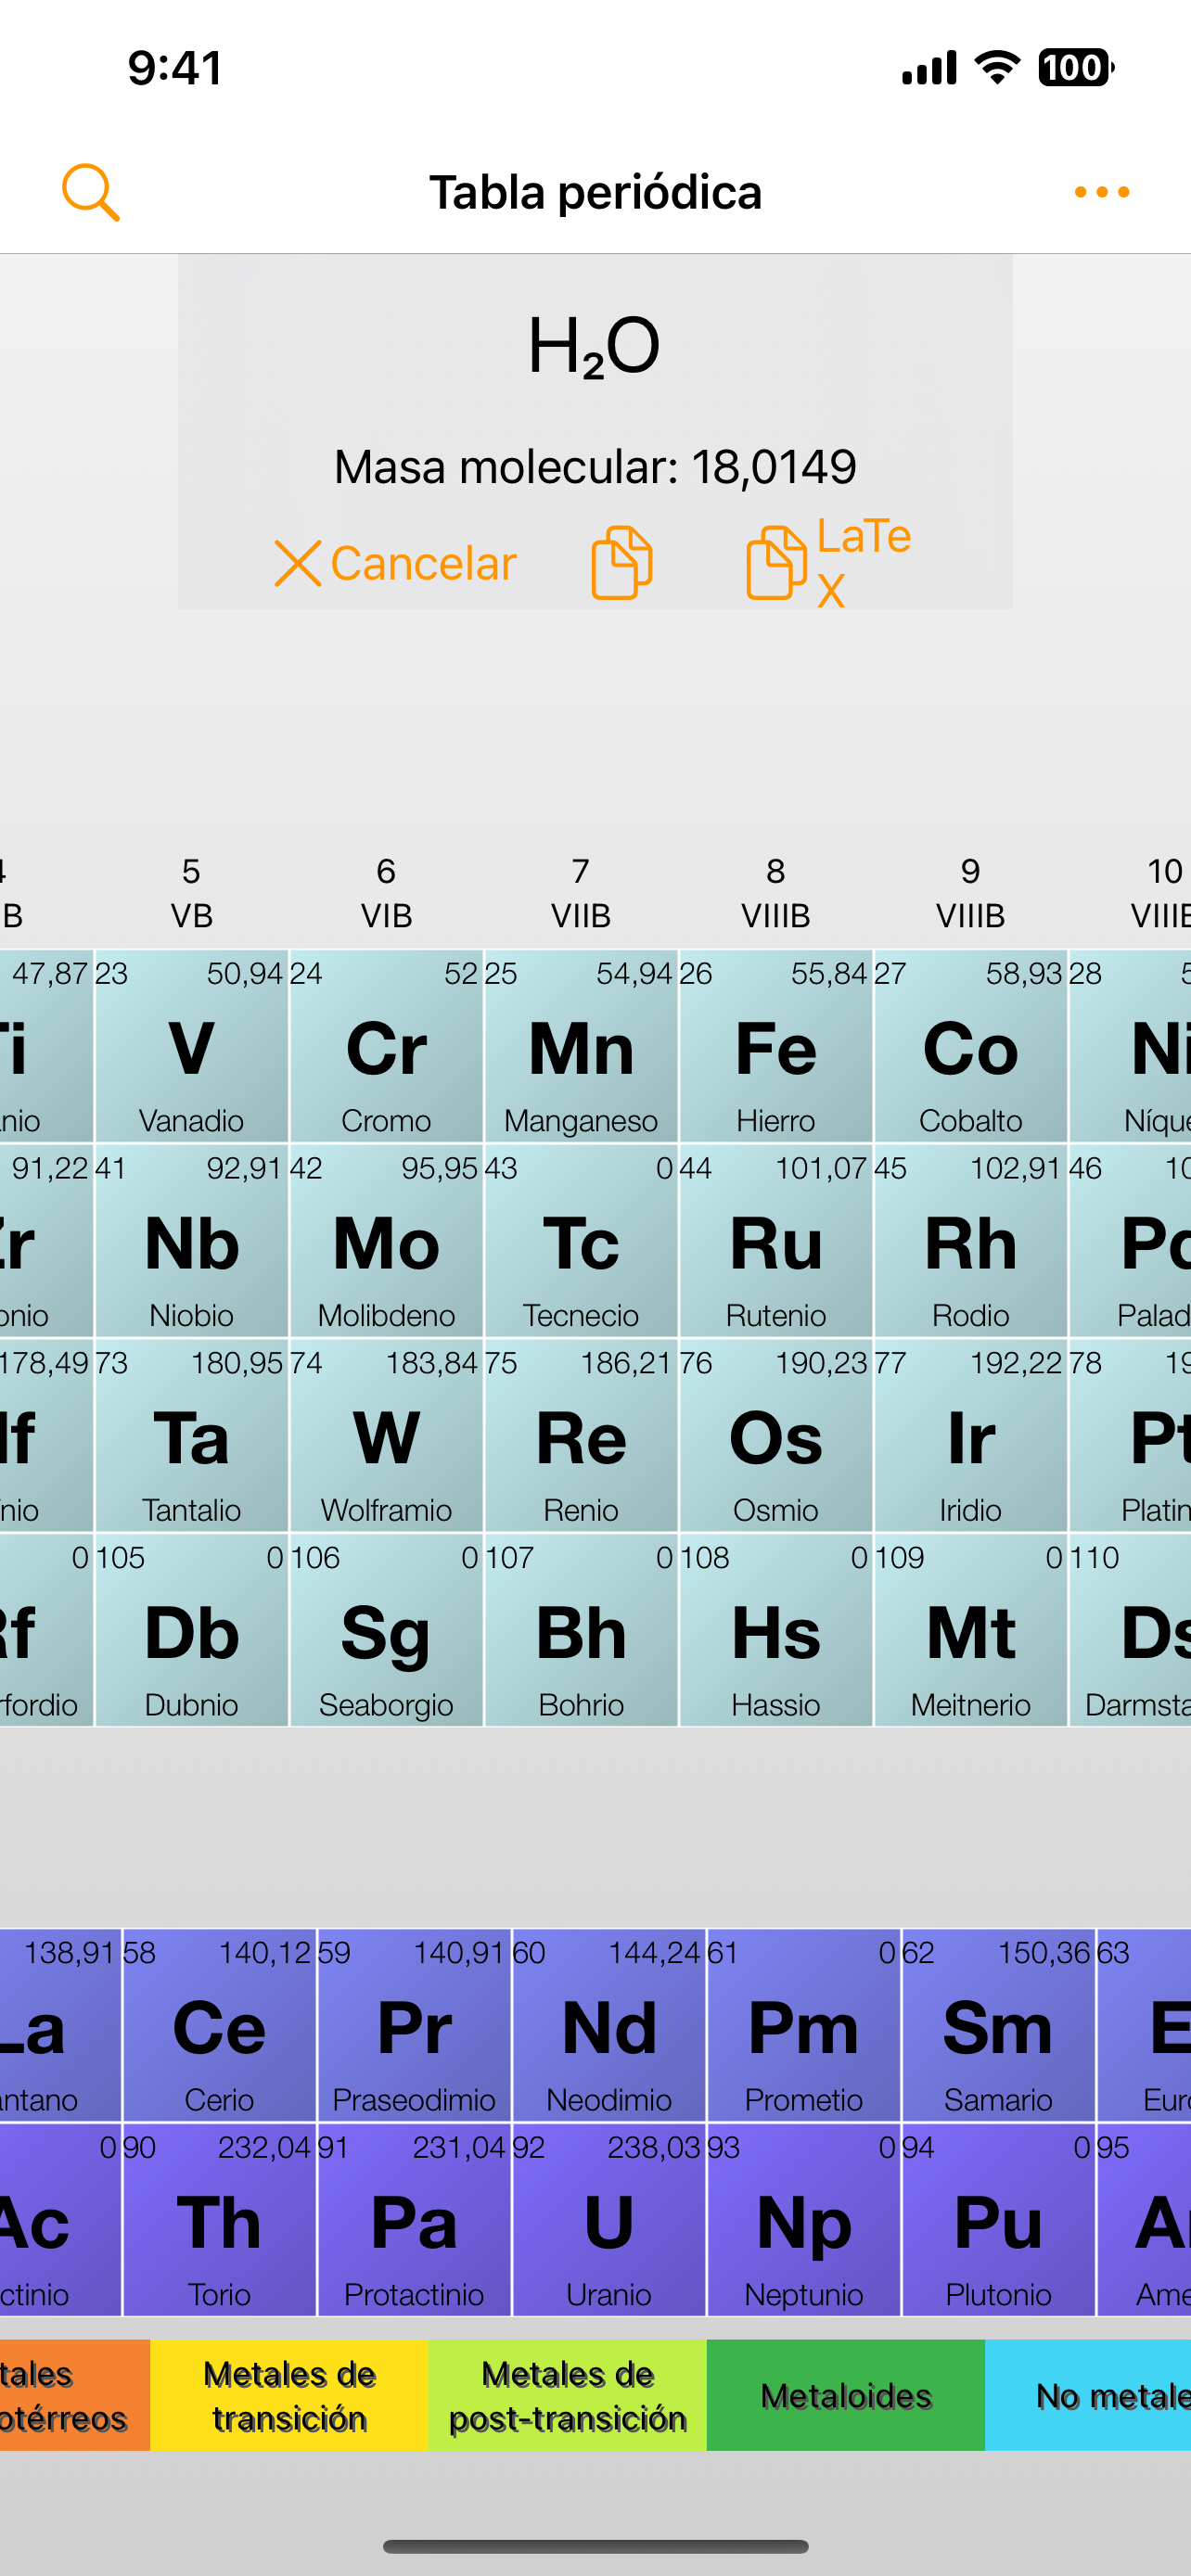Select Cobalto (Co) tile

(970, 1046)
